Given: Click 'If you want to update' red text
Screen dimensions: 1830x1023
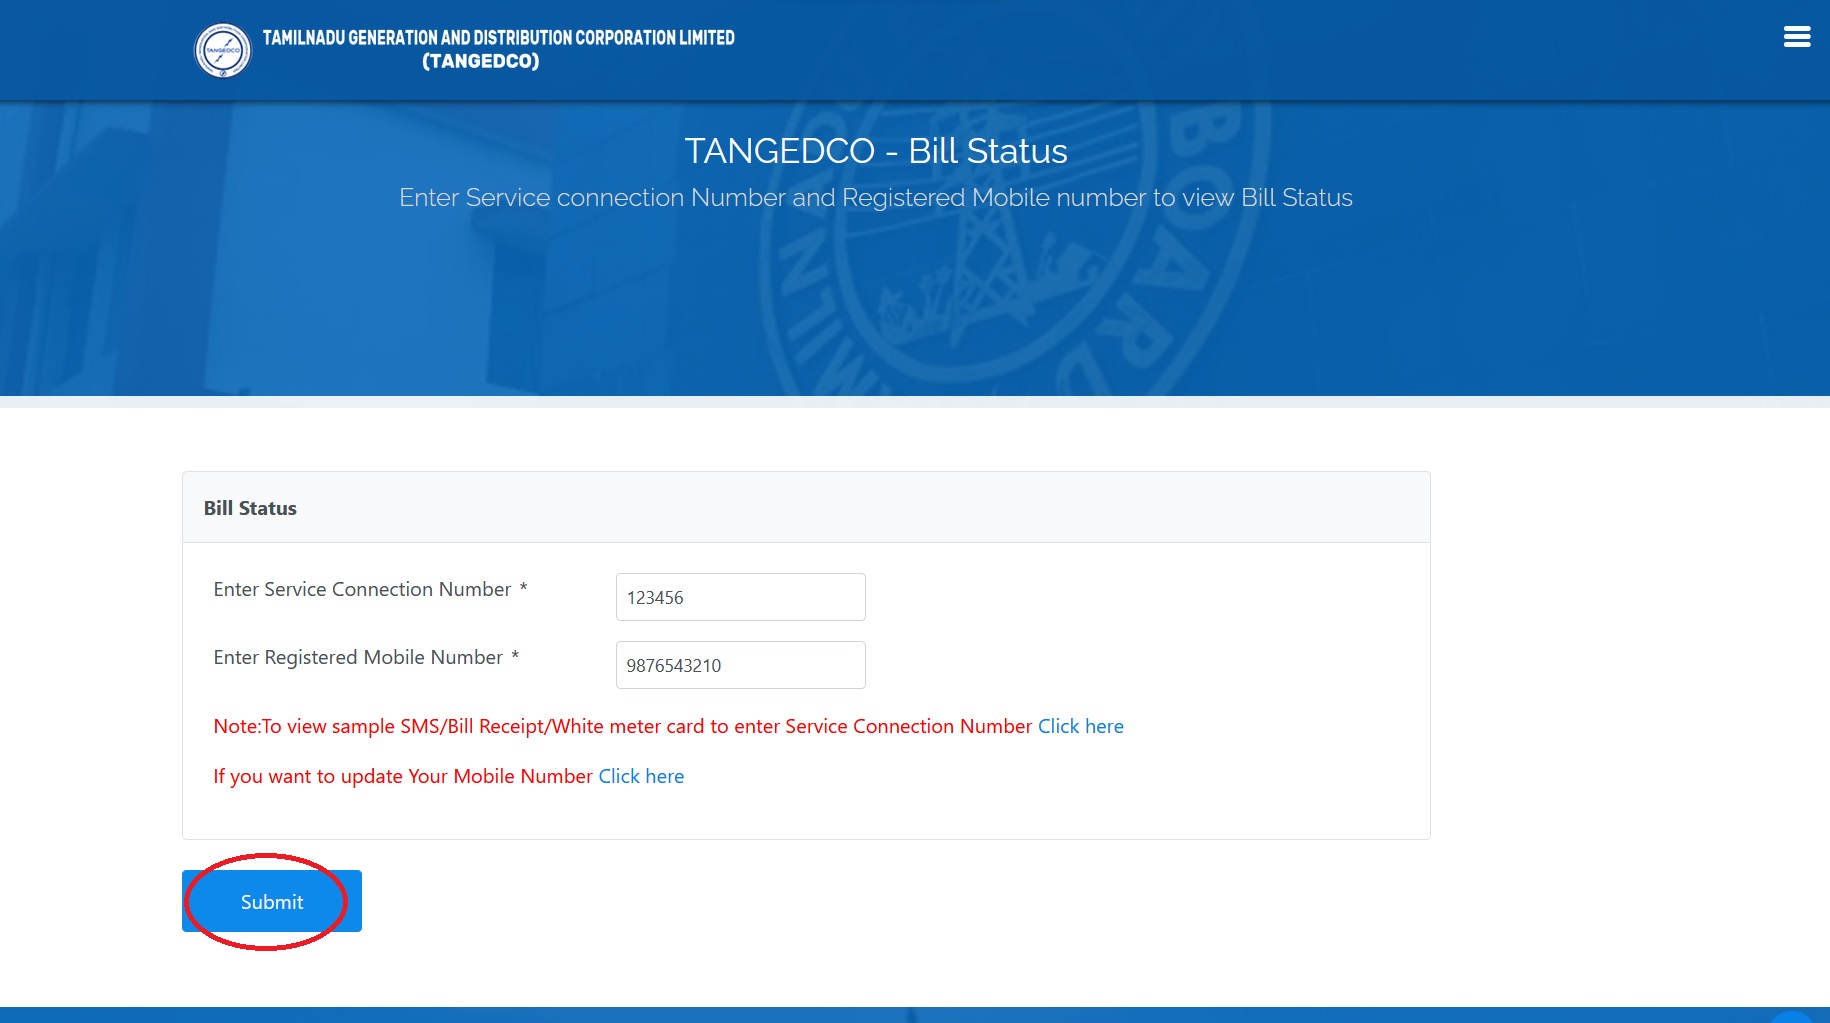Looking at the screenshot, I should [x=402, y=776].
